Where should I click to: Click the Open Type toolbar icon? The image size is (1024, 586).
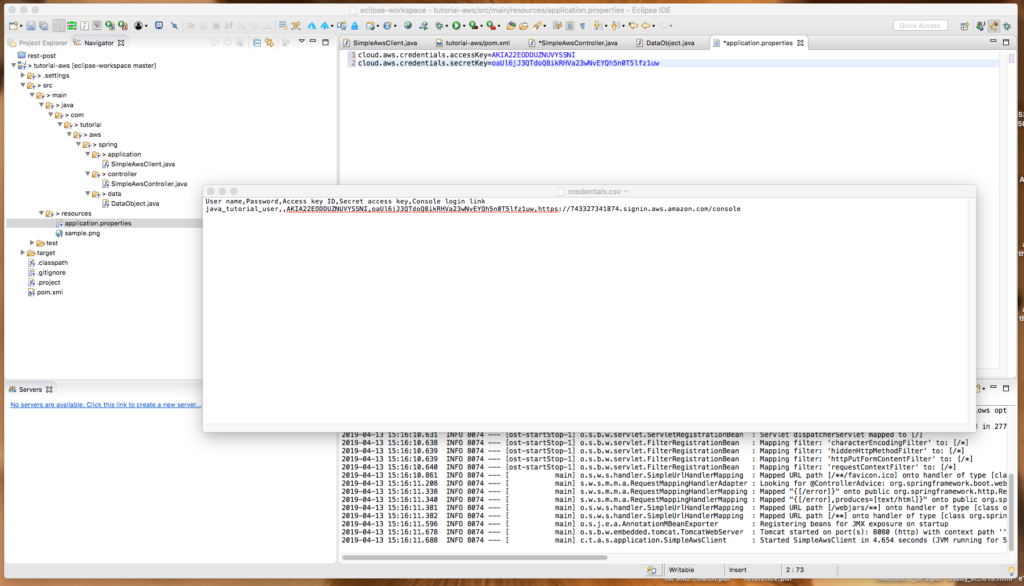pyautogui.click(x=511, y=25)
